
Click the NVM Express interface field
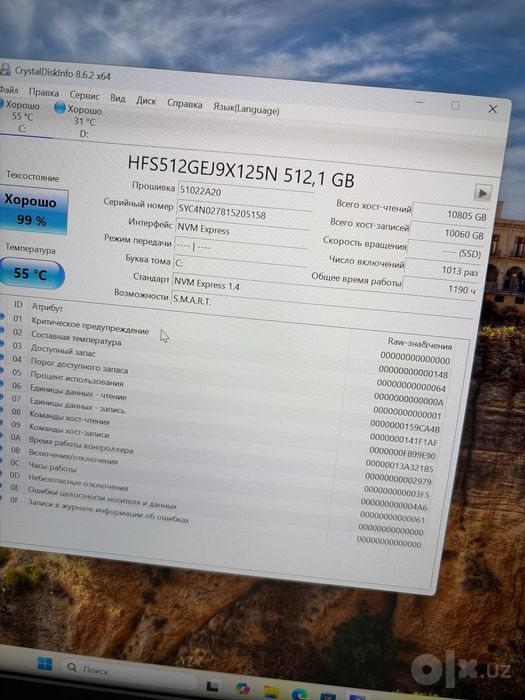pyautogui.click(x=242, y=231)
